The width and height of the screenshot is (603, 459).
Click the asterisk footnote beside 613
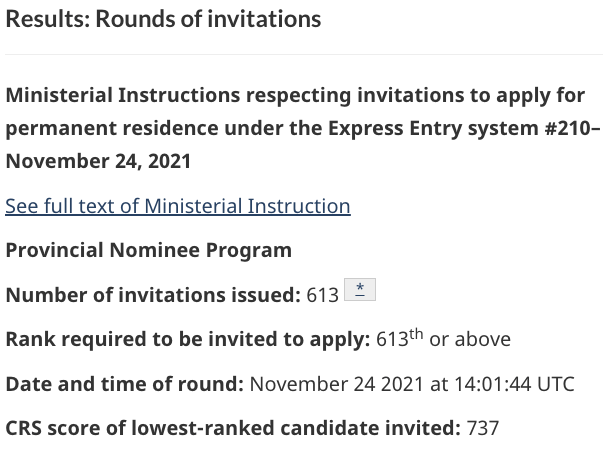click(x=359, y=290)
